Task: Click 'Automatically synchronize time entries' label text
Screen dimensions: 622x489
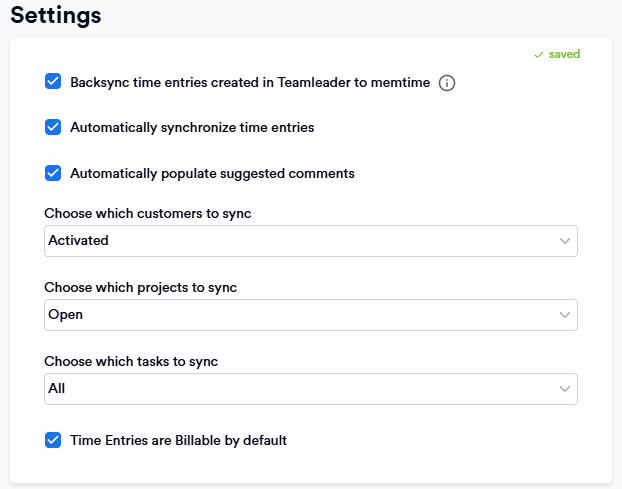Action: coord(192,128)
